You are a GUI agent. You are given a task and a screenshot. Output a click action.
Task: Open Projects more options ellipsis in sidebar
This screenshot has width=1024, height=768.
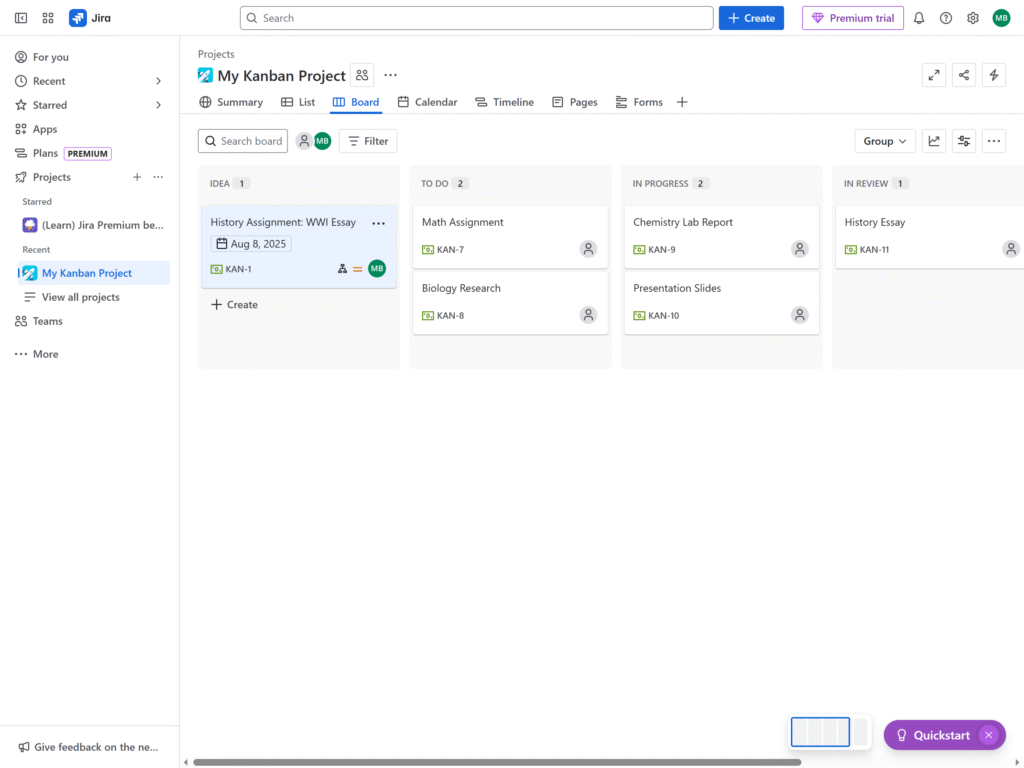pyautogui.click(x=158, y=177)
